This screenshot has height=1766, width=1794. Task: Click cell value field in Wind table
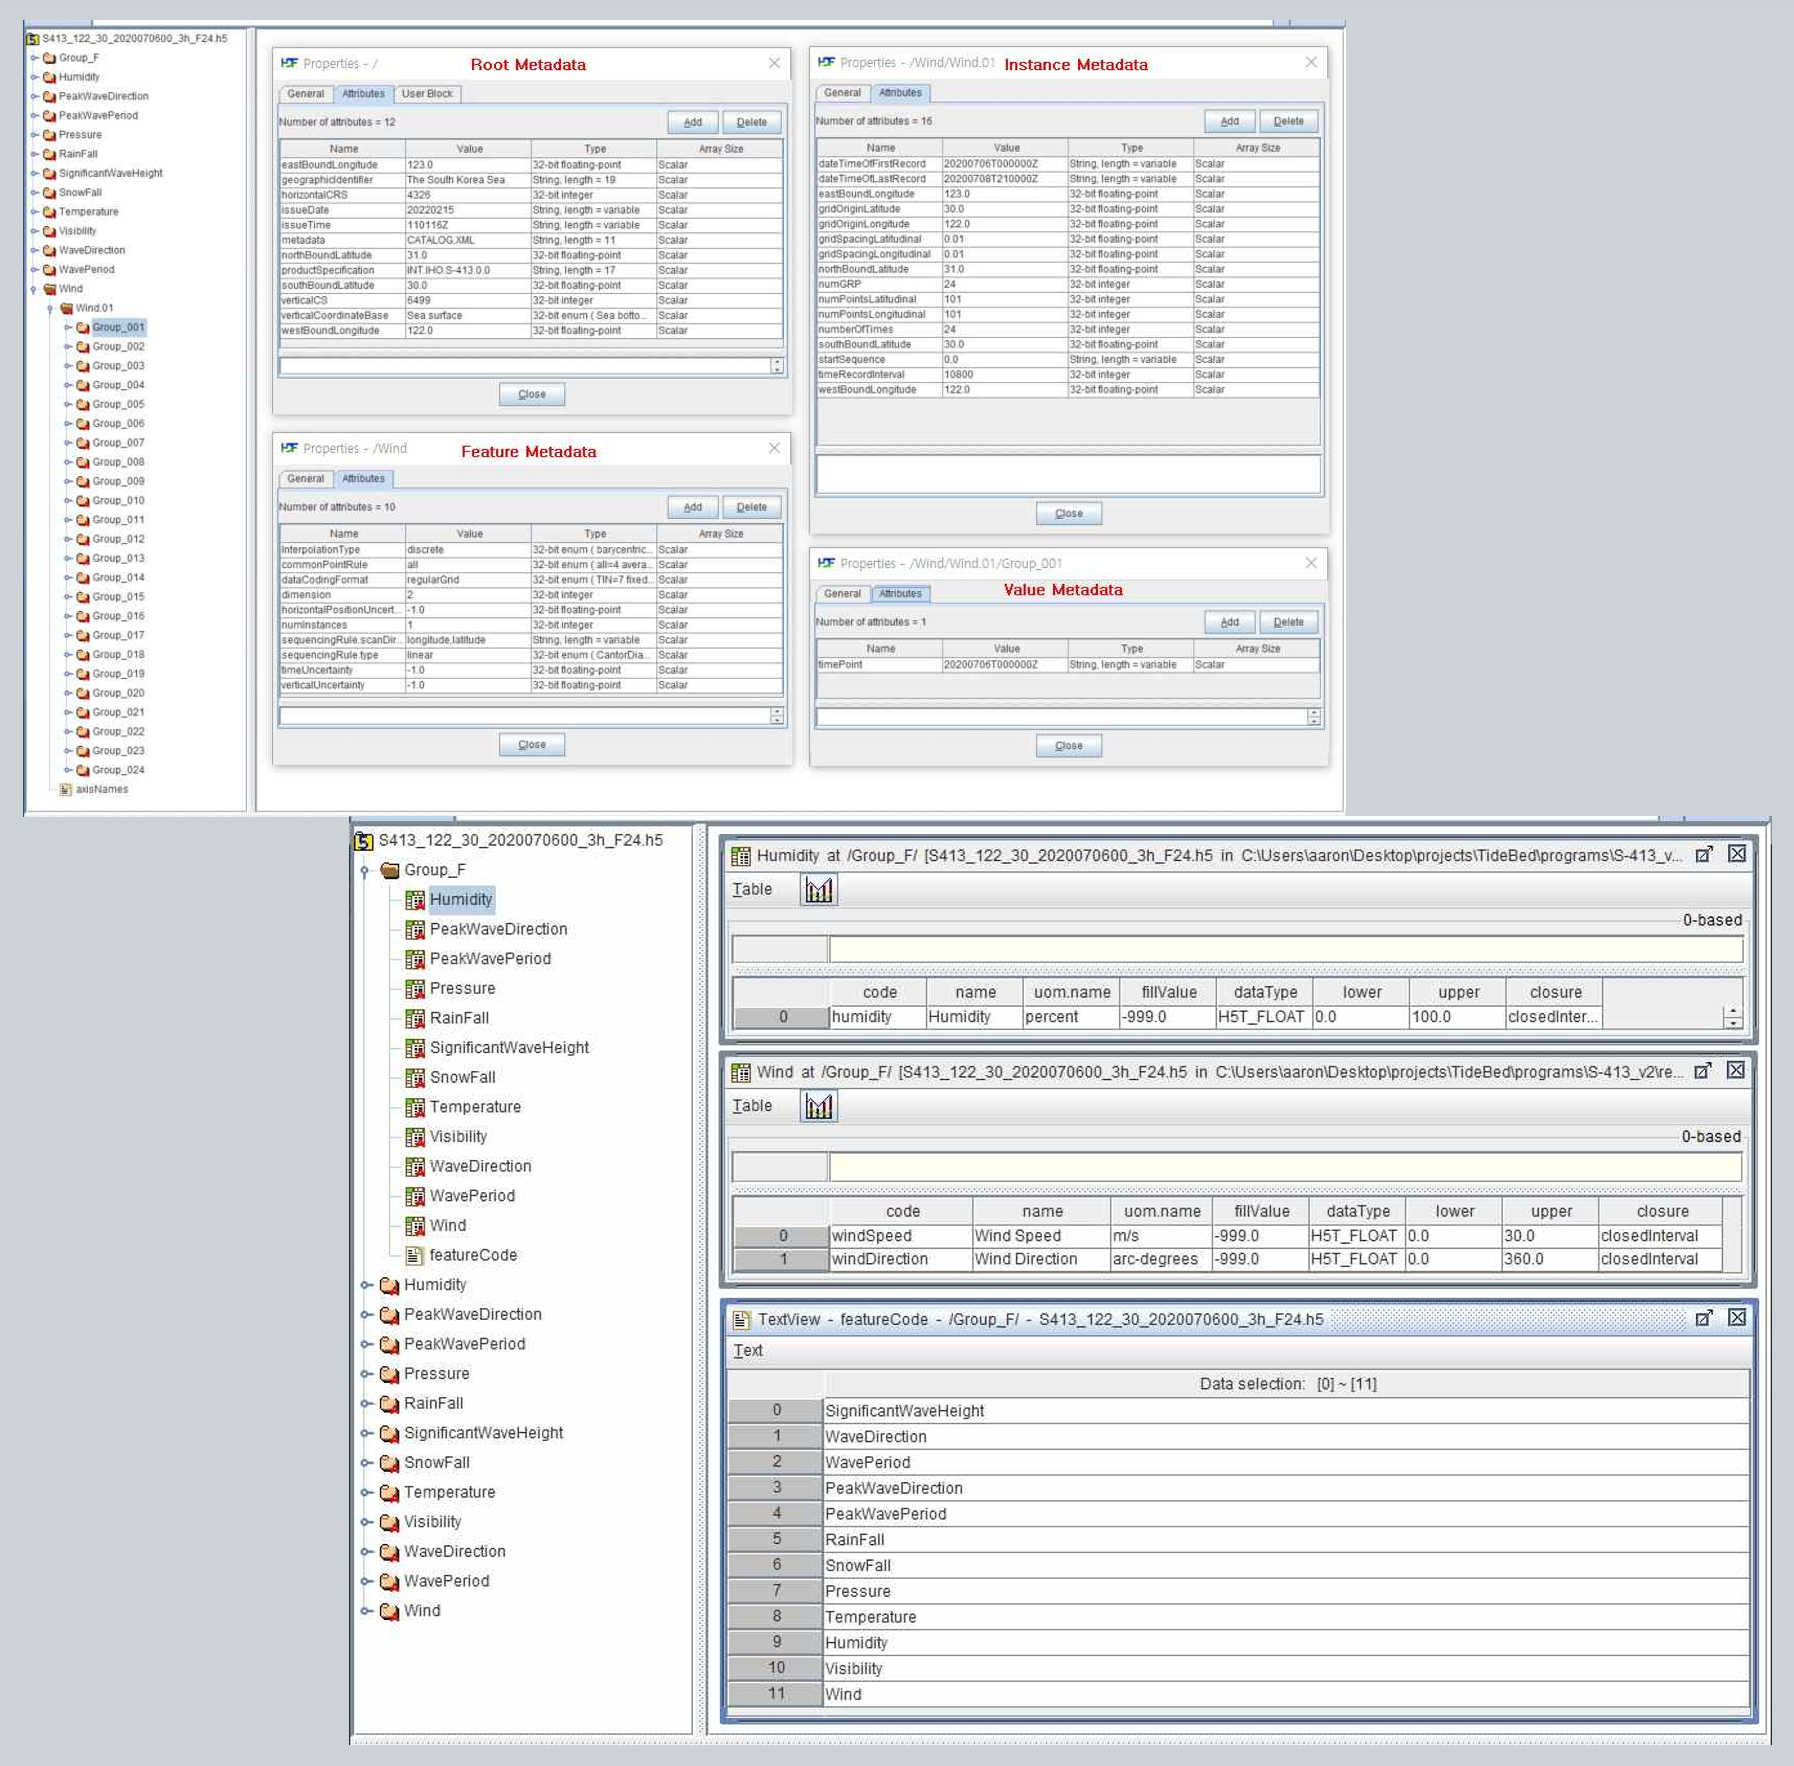1285,1167
